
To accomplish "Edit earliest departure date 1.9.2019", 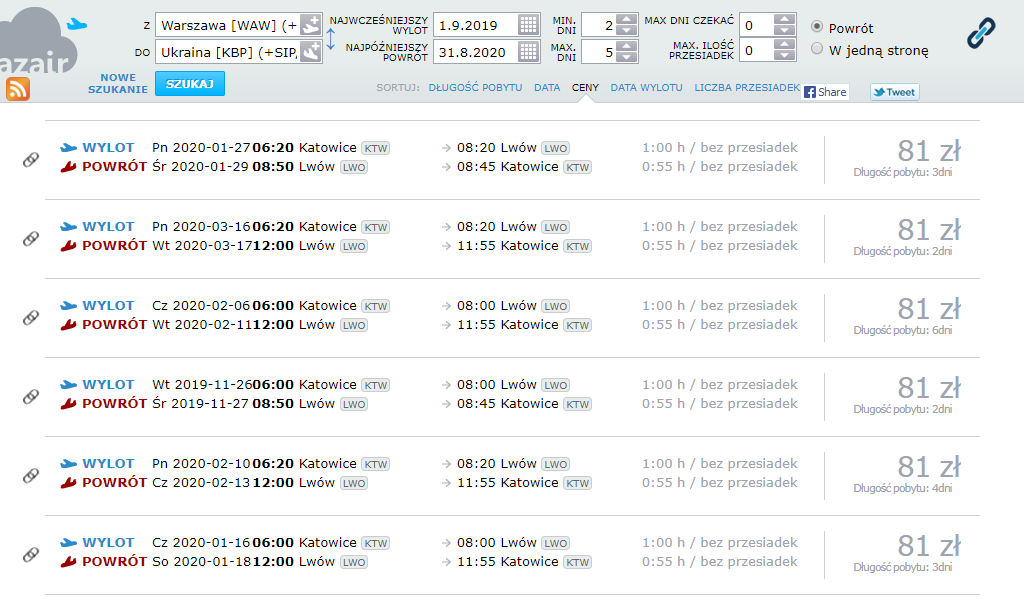I will 477,25.
